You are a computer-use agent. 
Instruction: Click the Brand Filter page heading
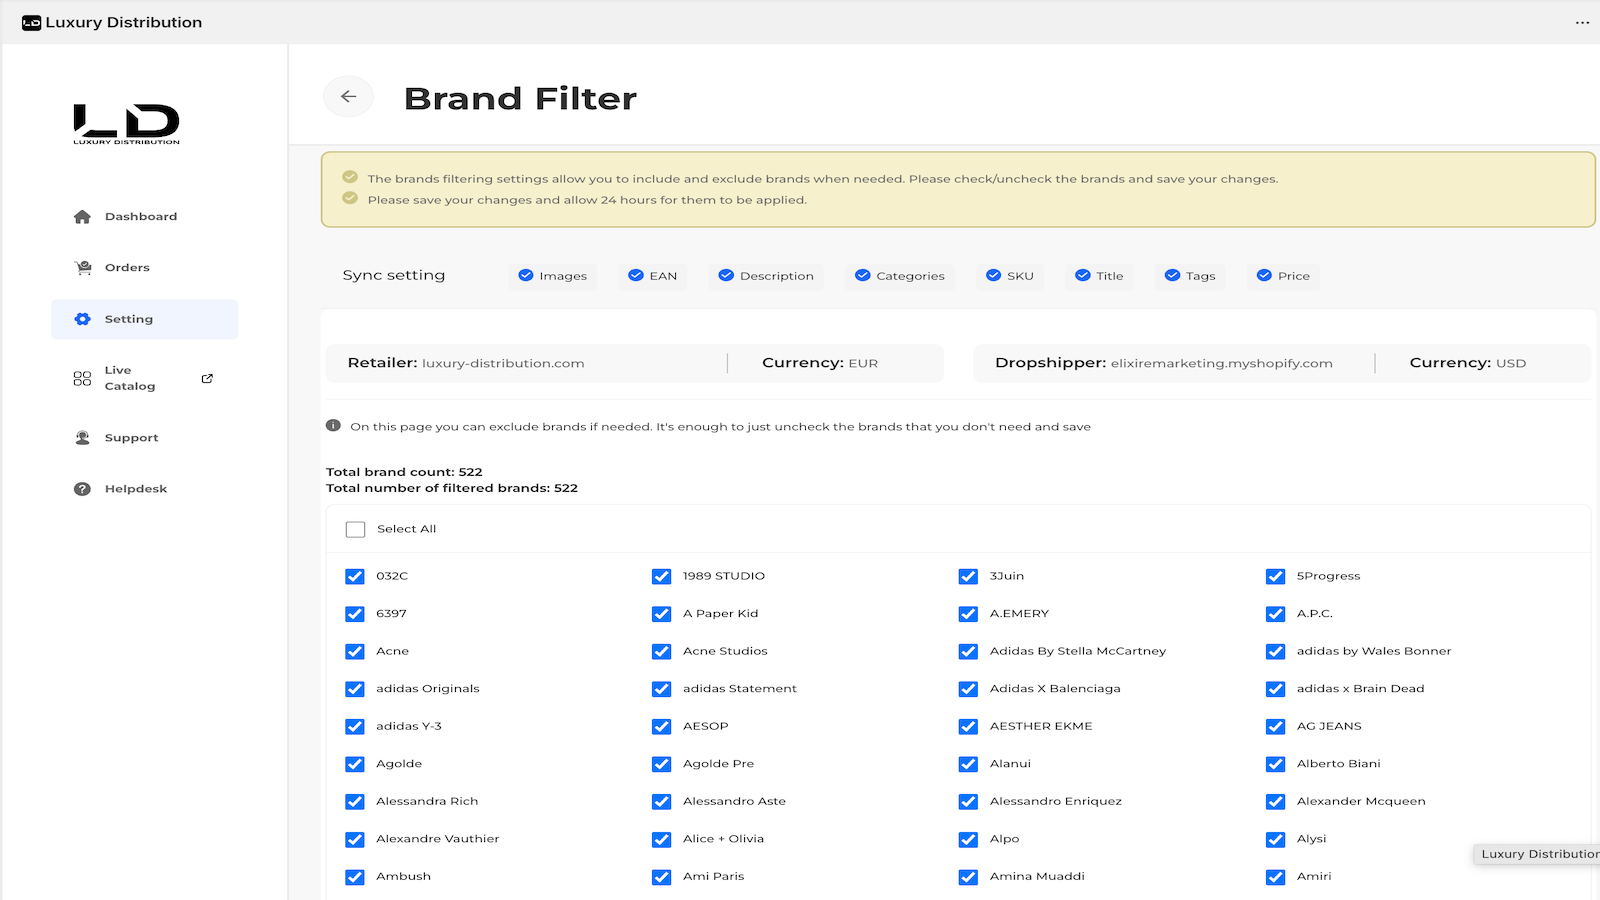[x=520, y=98]
